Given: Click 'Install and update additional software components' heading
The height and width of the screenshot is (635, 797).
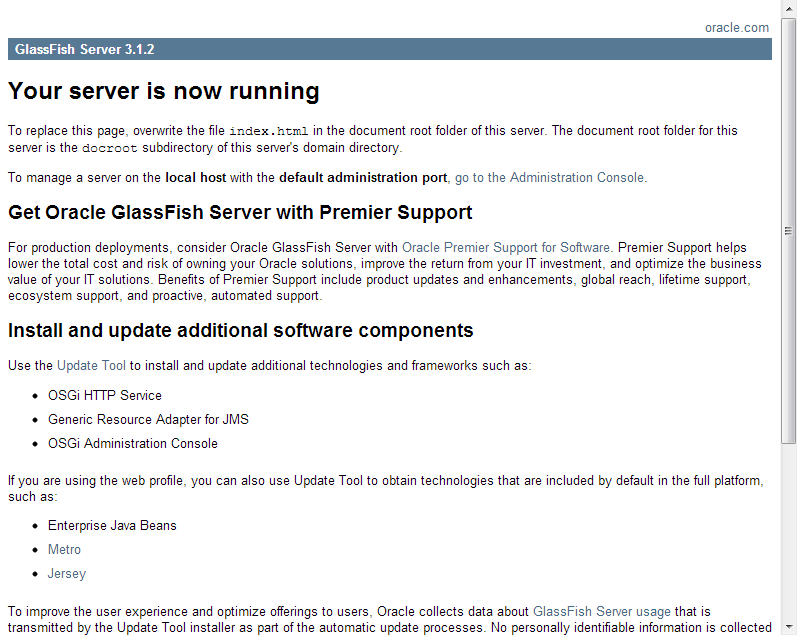Looking at the screenshot, I should coord(240,331).
